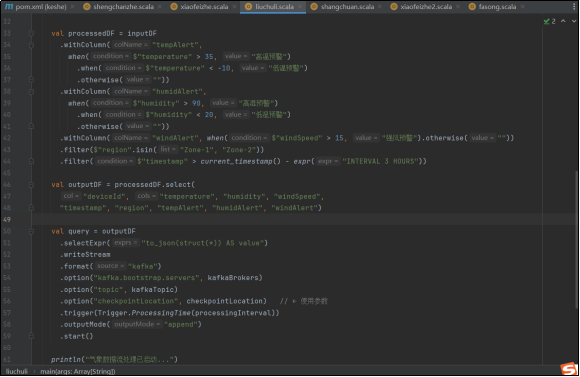
Task: Close the shangchuan.scala tab
Action: point(380,7)
